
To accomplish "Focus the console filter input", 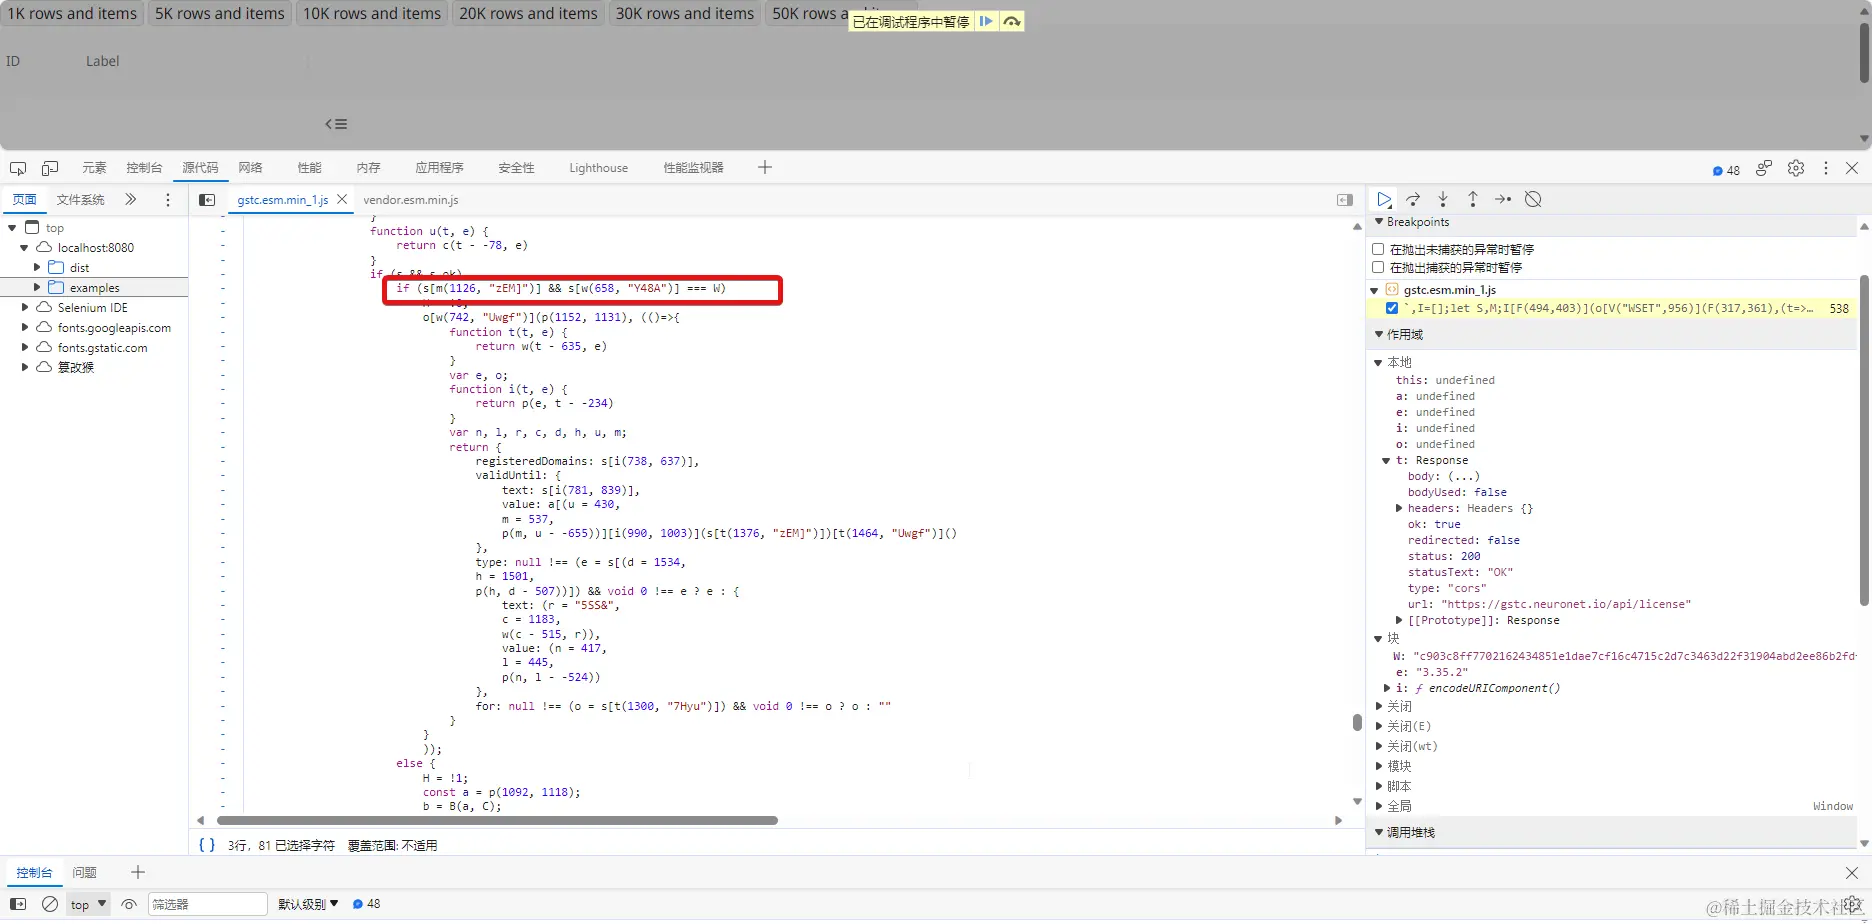I will pos(207,904).
